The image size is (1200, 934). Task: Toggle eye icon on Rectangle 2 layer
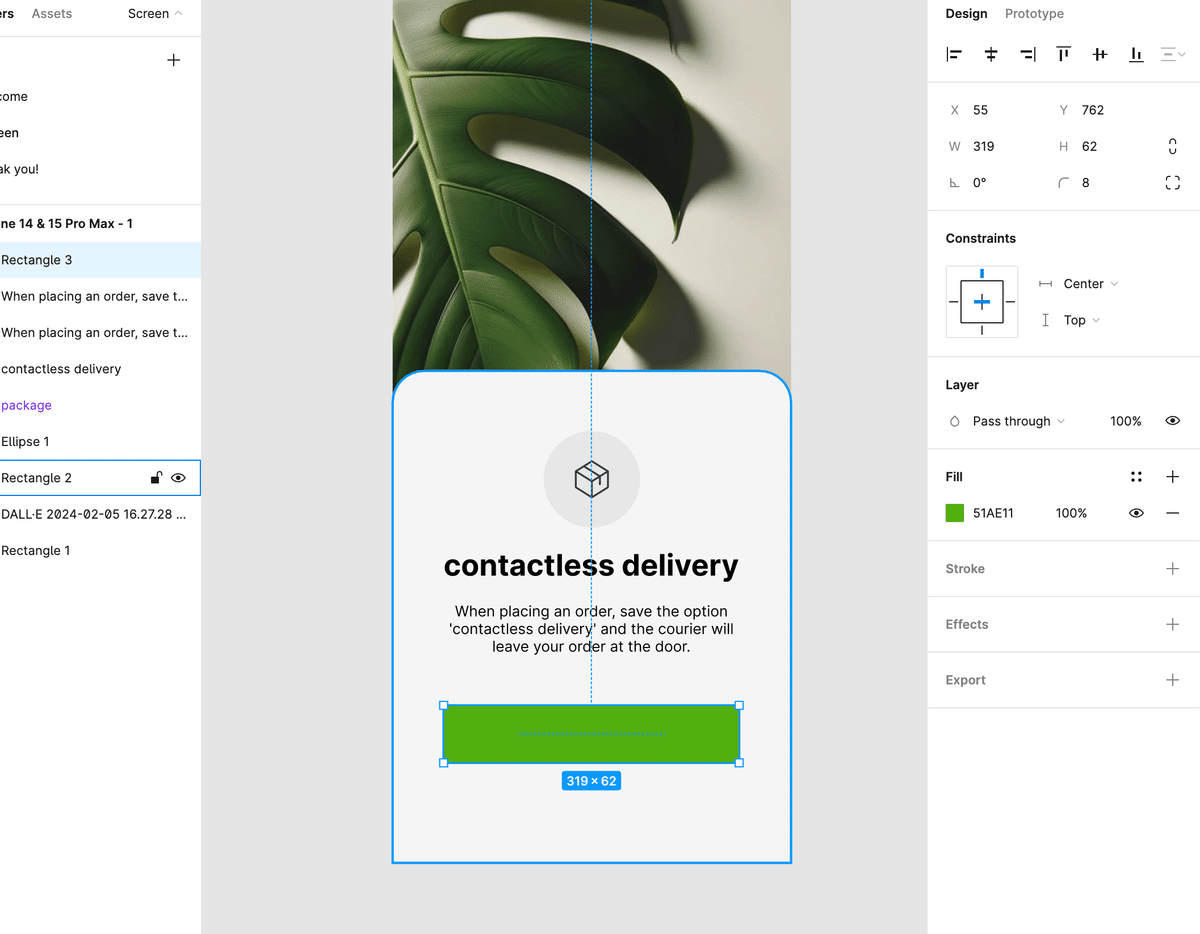178,478
